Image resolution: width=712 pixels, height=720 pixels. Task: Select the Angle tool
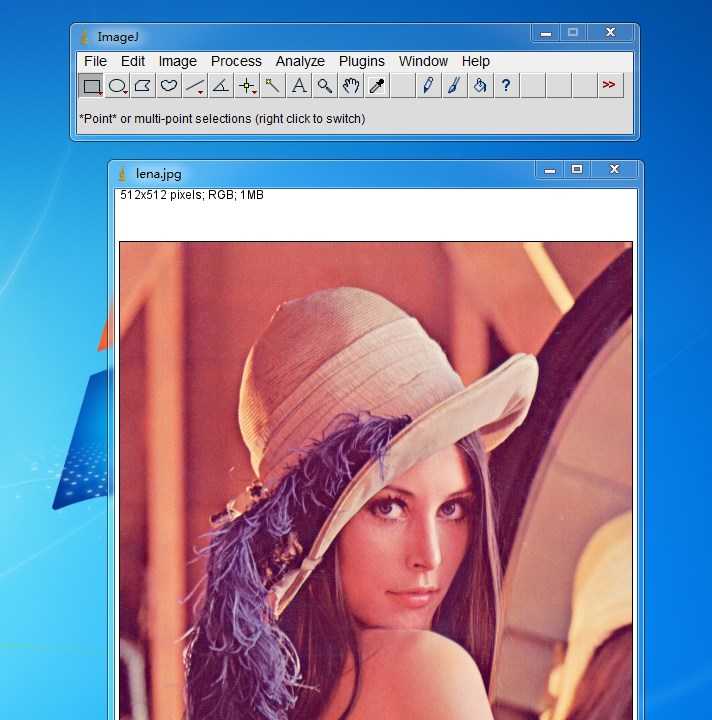221,85
